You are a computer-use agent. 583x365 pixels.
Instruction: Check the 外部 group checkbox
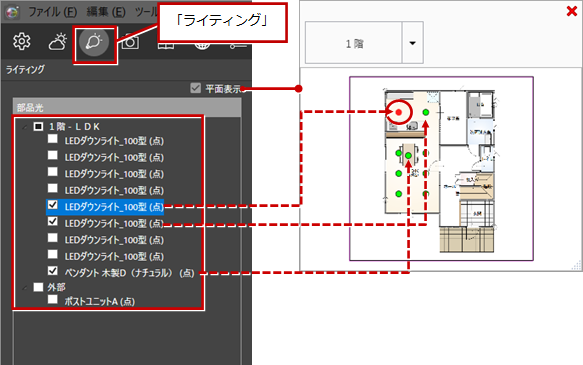(38, 287)
